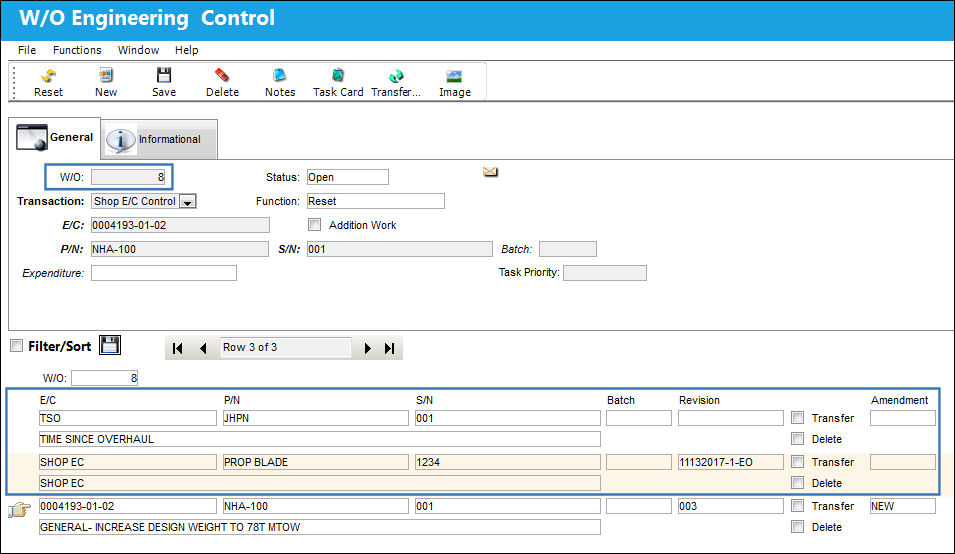Image resolution: width=955 pixels, height=554 pixels.
Task: Click the NEW Amendment cell
Action: (x=903, y=506)
